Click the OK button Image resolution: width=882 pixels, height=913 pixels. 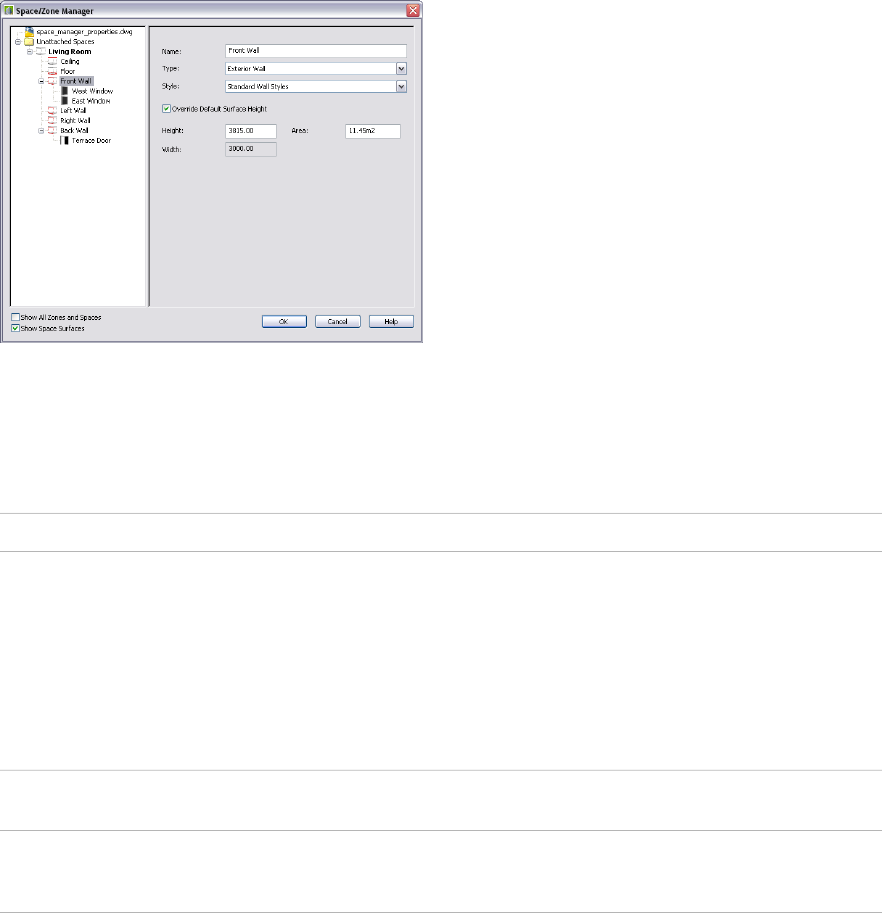click(x=284, y=321)
